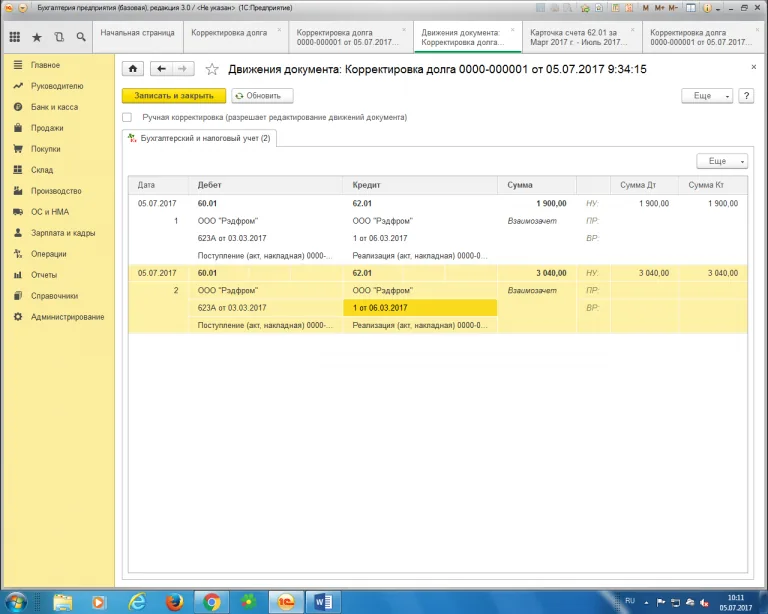Click the Обновить button
This screenshot has width=768, height=614.
coord(262,96)
